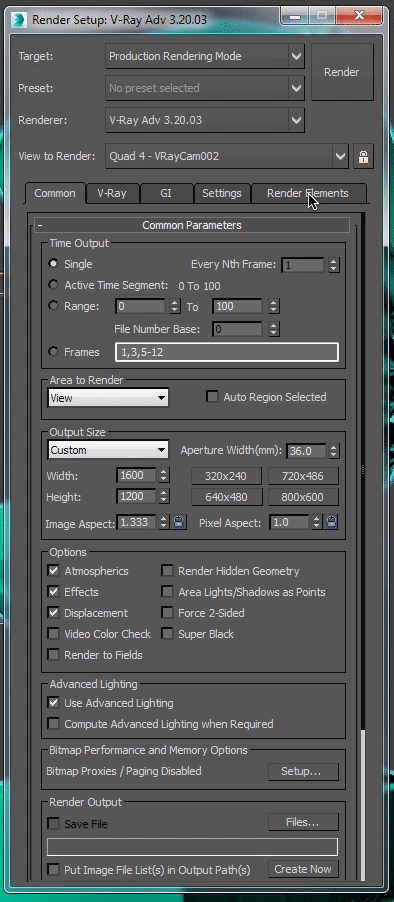394x902 pixels.
Task: Select the Single time output option
Action: click(x=54, y=263)
